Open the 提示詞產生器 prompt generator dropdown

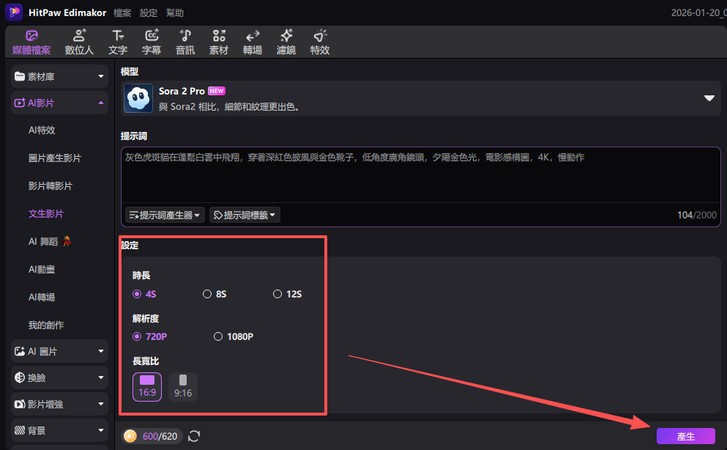[x=165, y=215]
